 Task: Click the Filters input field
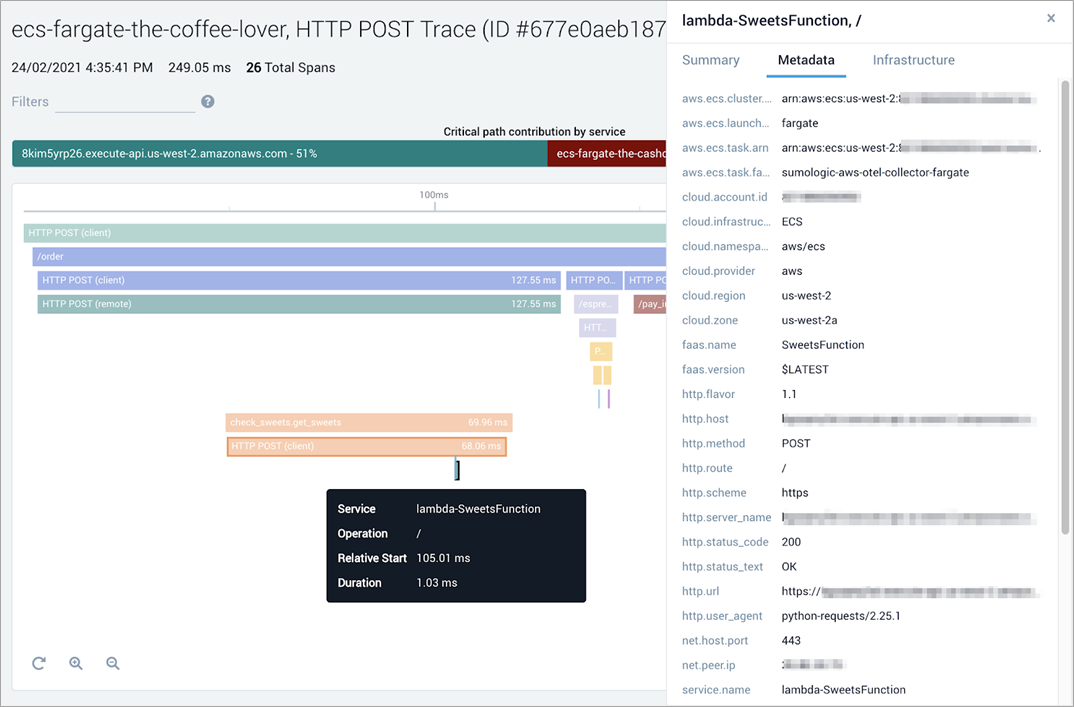tap(125, 102)
